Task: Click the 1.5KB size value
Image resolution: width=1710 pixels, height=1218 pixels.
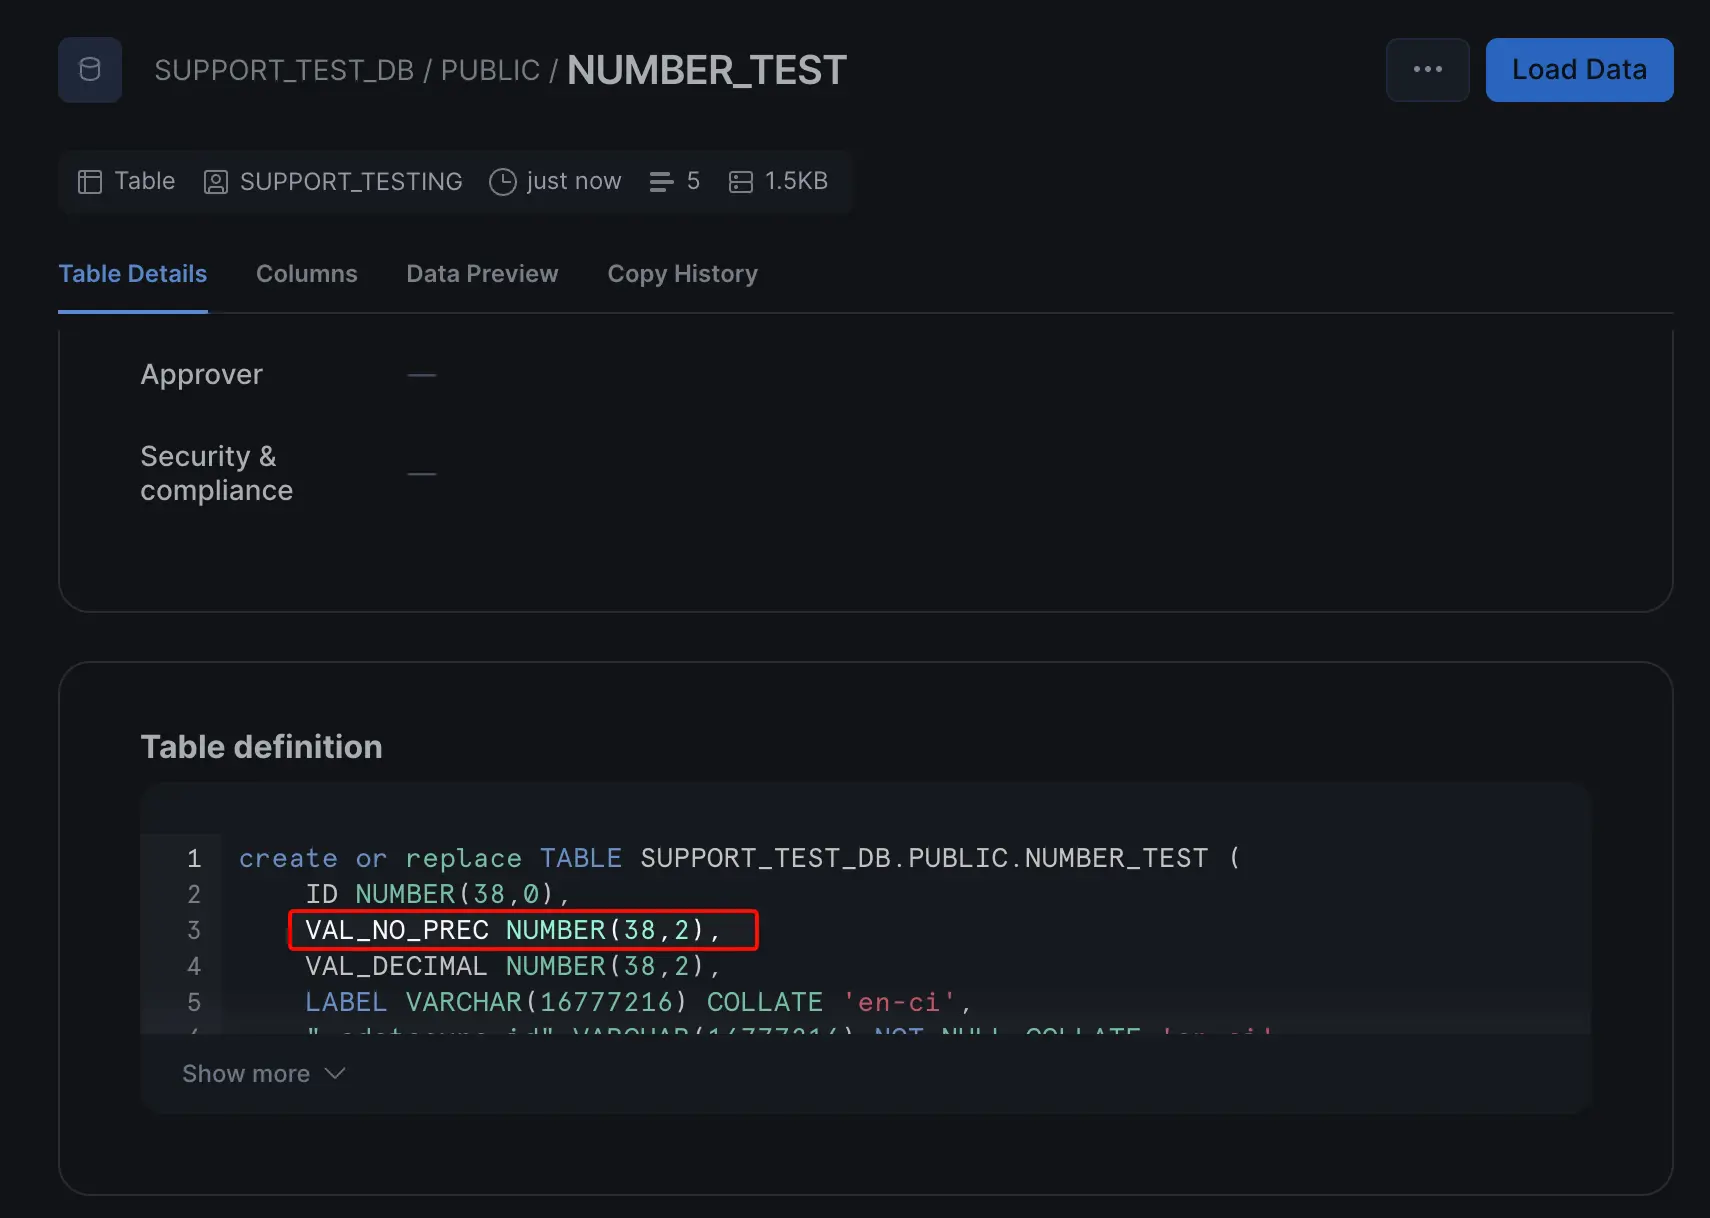Action: [x=796, y=181]
